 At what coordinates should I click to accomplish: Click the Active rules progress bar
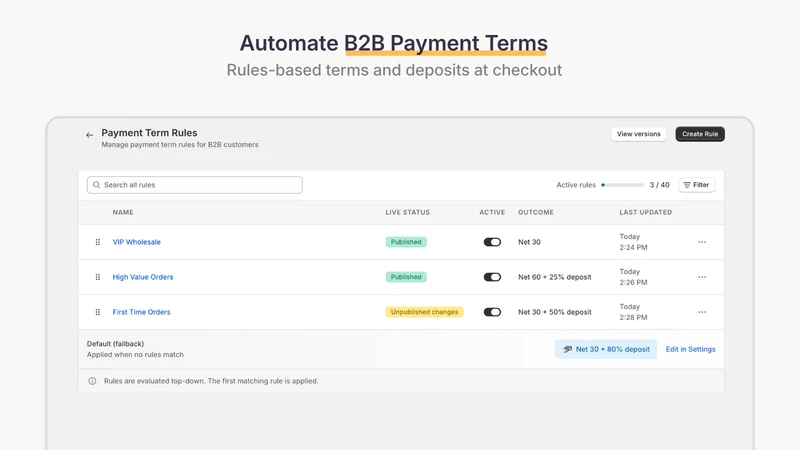[622, 185]
